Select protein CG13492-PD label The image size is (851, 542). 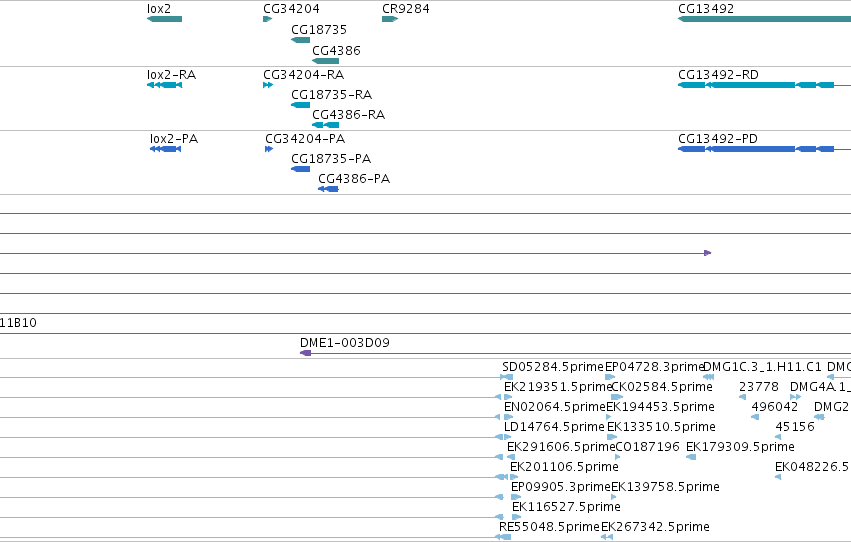[x=718, y=138]
